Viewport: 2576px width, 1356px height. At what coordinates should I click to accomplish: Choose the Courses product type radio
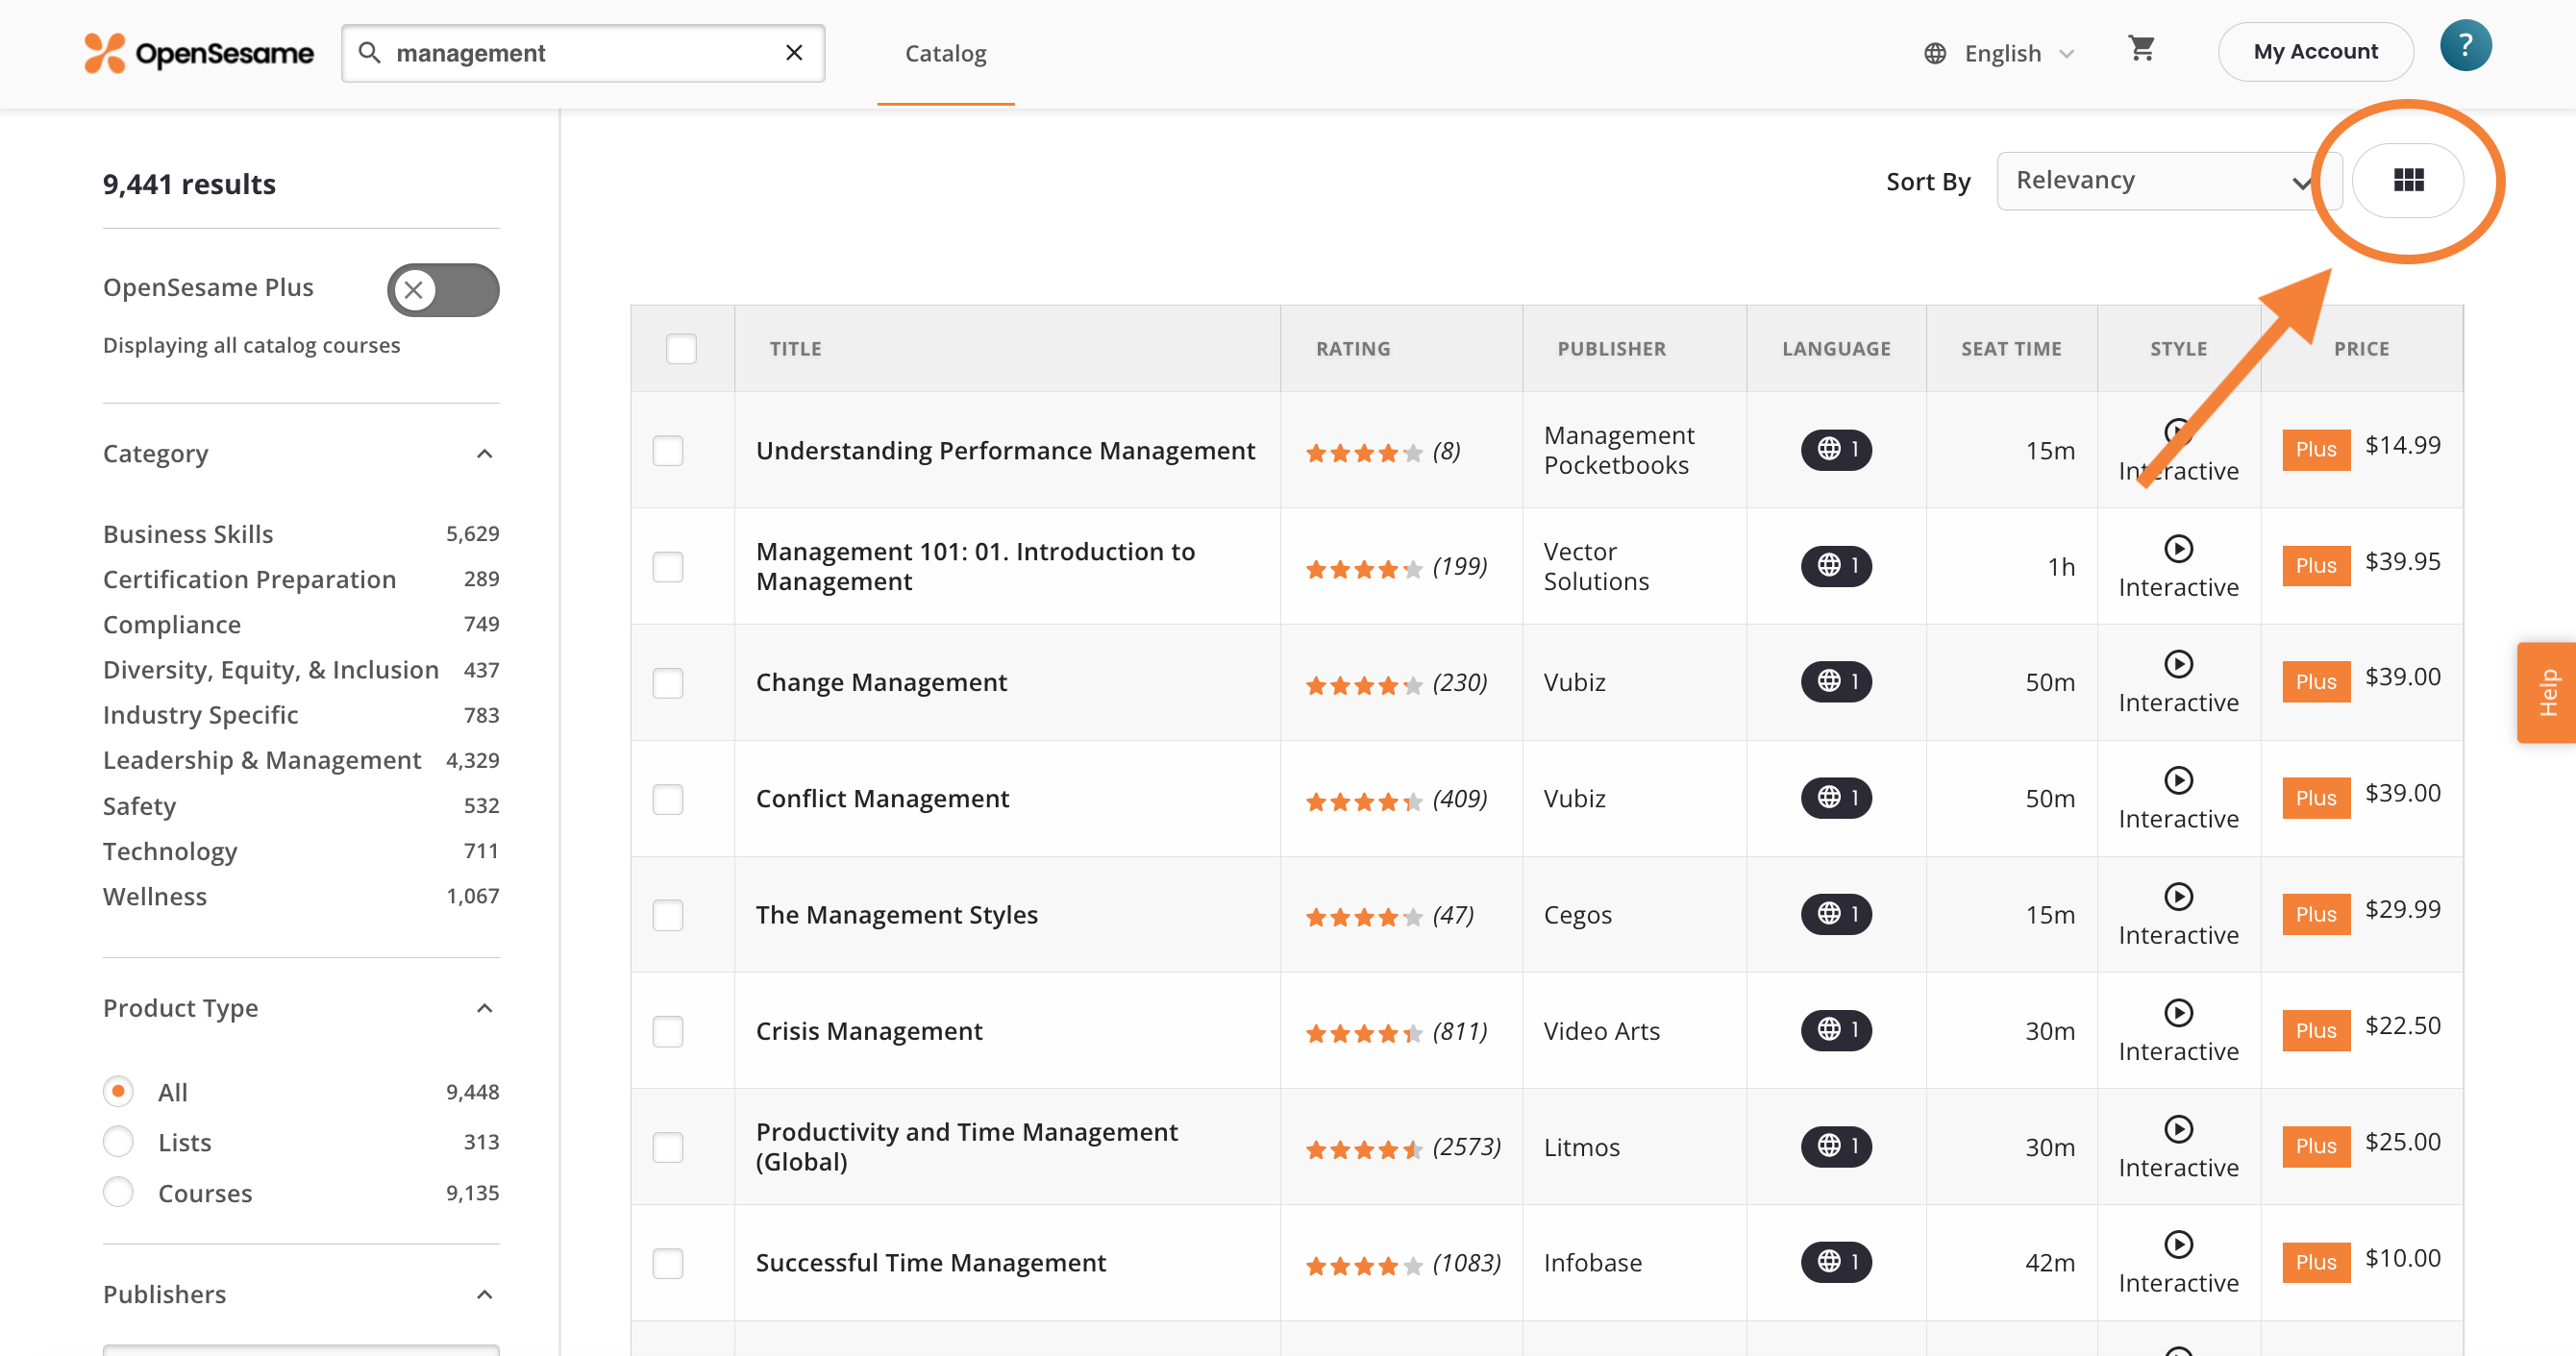118,1192
